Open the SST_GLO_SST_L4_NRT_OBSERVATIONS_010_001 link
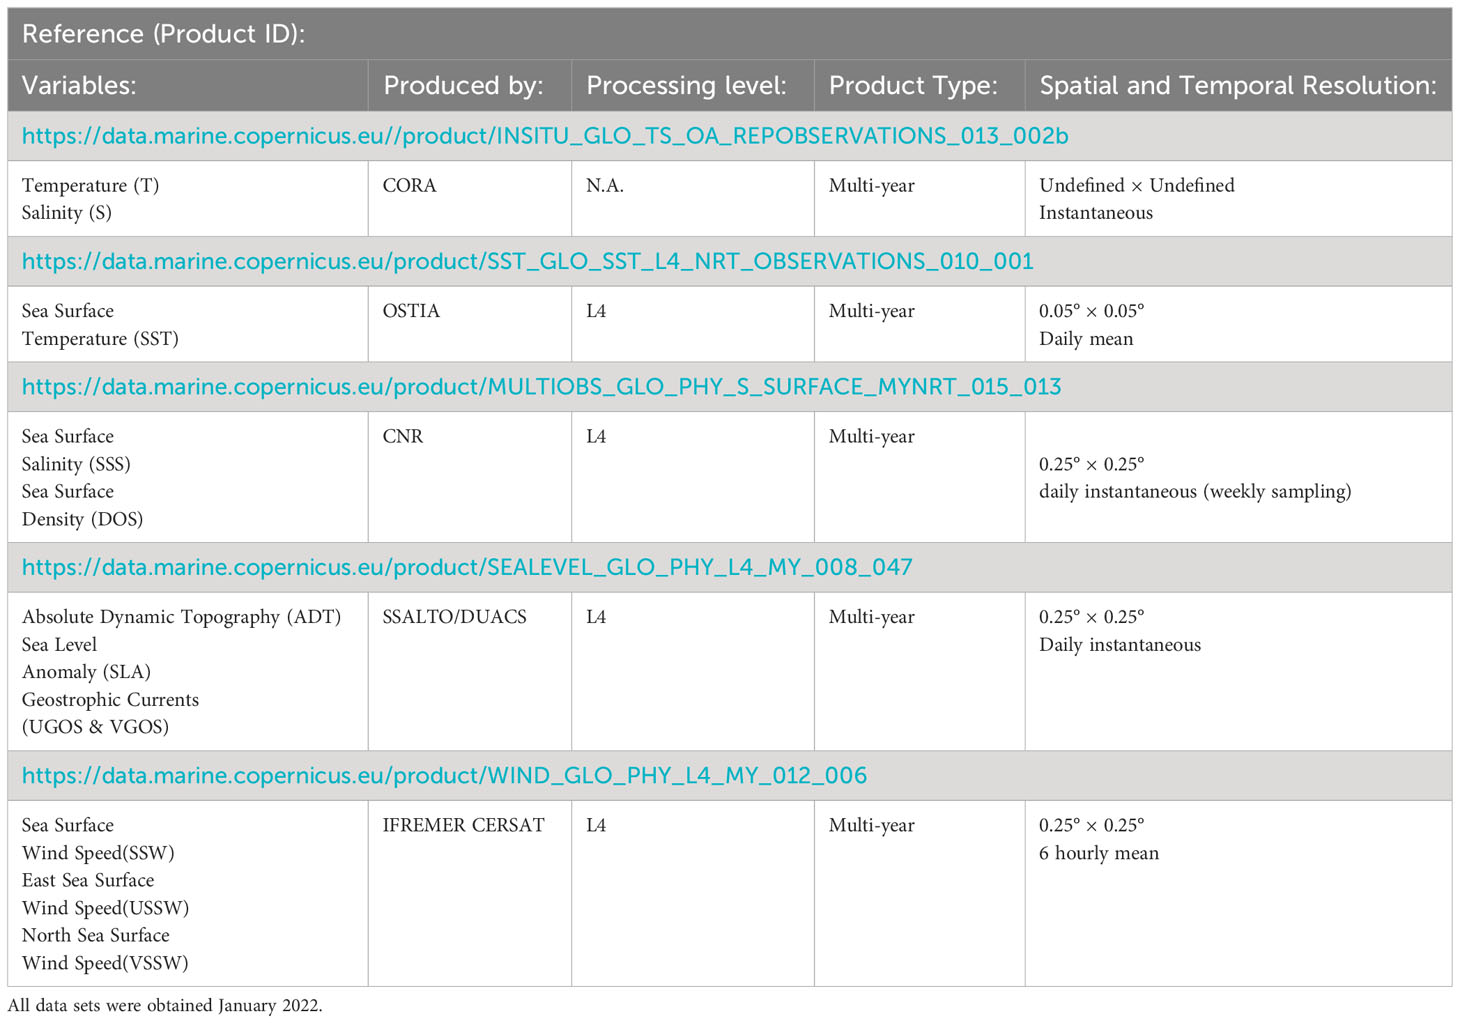The width and height of the screenshot is (1460, 1023). [x=528, y=262]
